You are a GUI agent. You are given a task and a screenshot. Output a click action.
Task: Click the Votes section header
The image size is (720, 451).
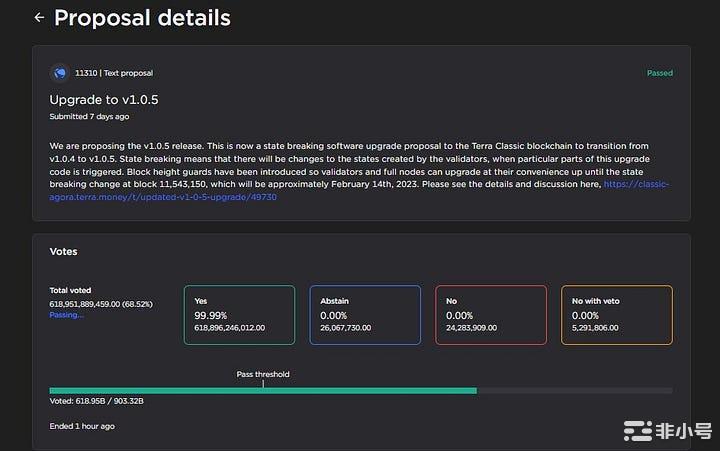click(63, 252)
